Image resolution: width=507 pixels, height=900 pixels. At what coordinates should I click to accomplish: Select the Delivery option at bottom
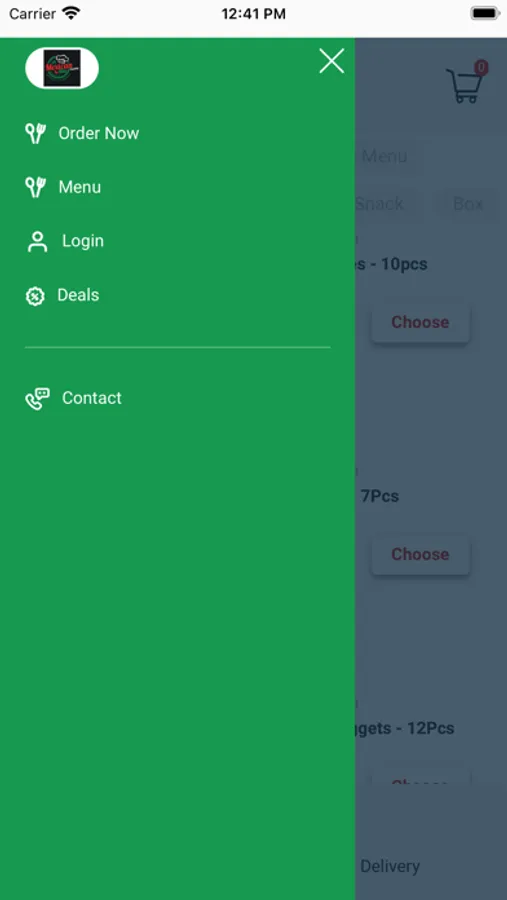(390, 866)
